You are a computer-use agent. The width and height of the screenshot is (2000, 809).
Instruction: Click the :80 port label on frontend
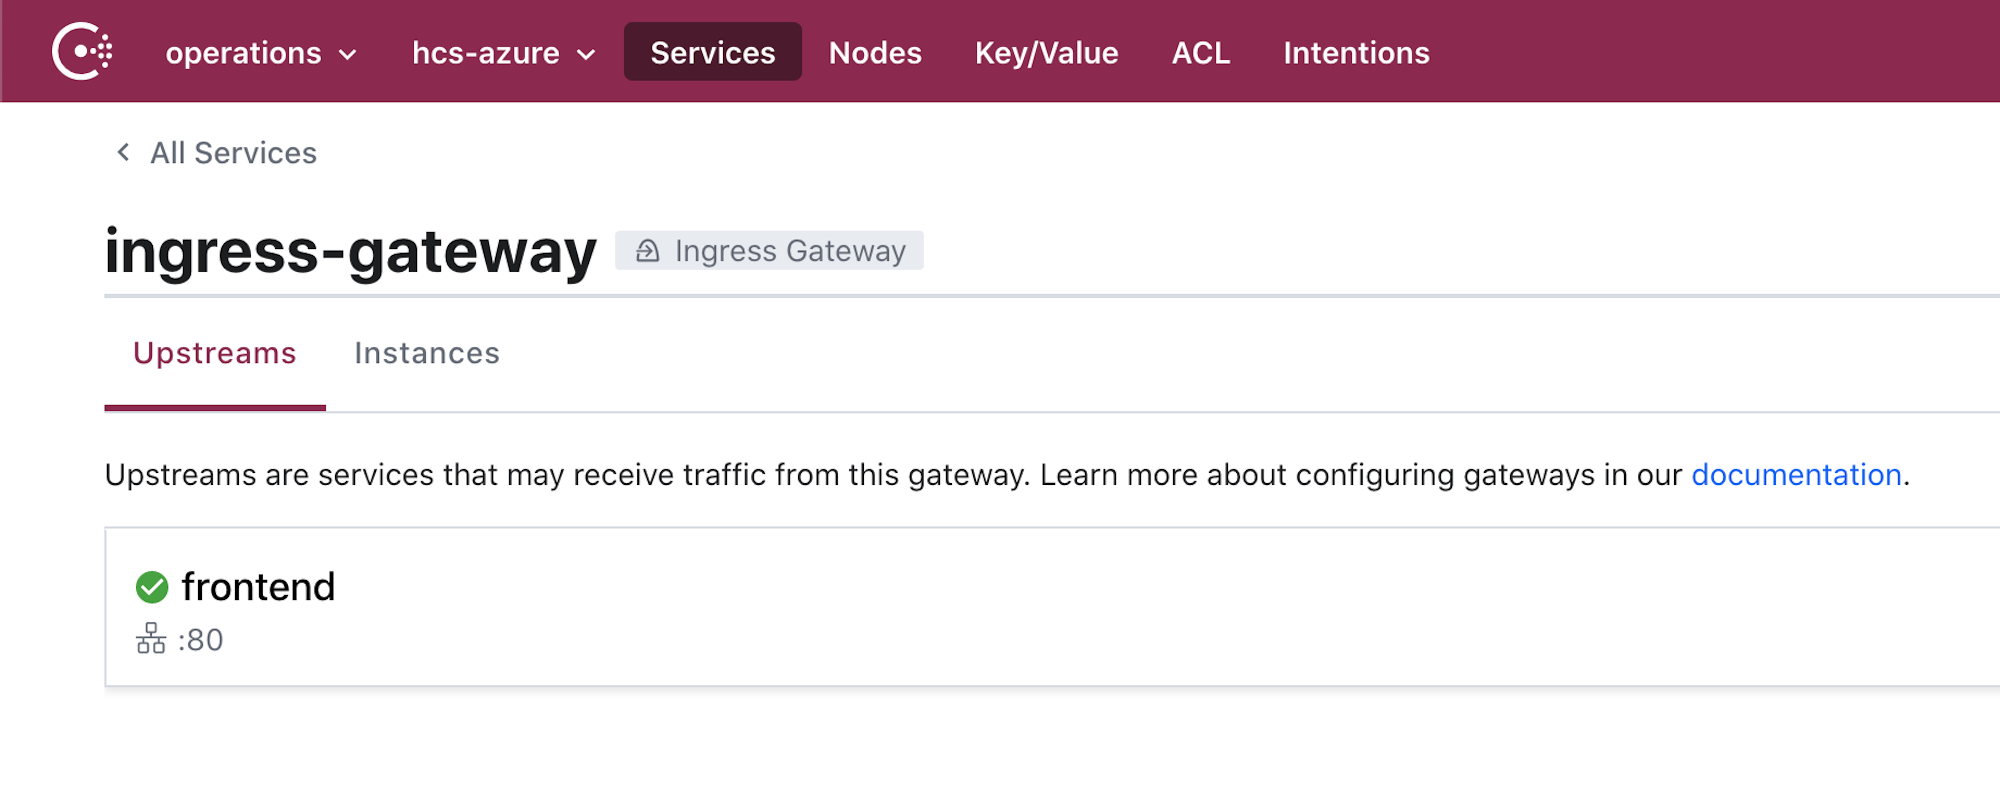coord(199,639)
